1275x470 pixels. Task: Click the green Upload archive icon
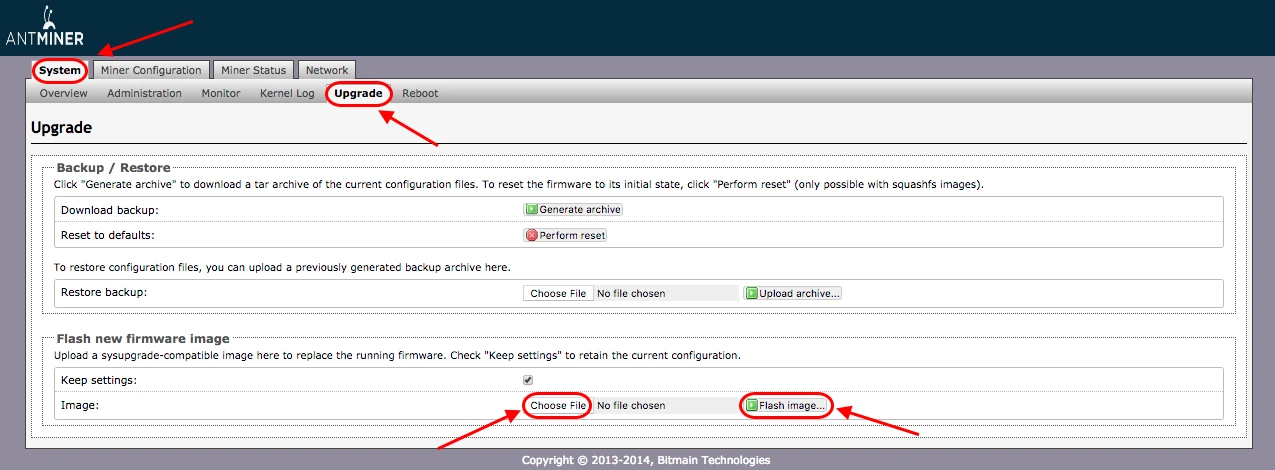point(751,294)
